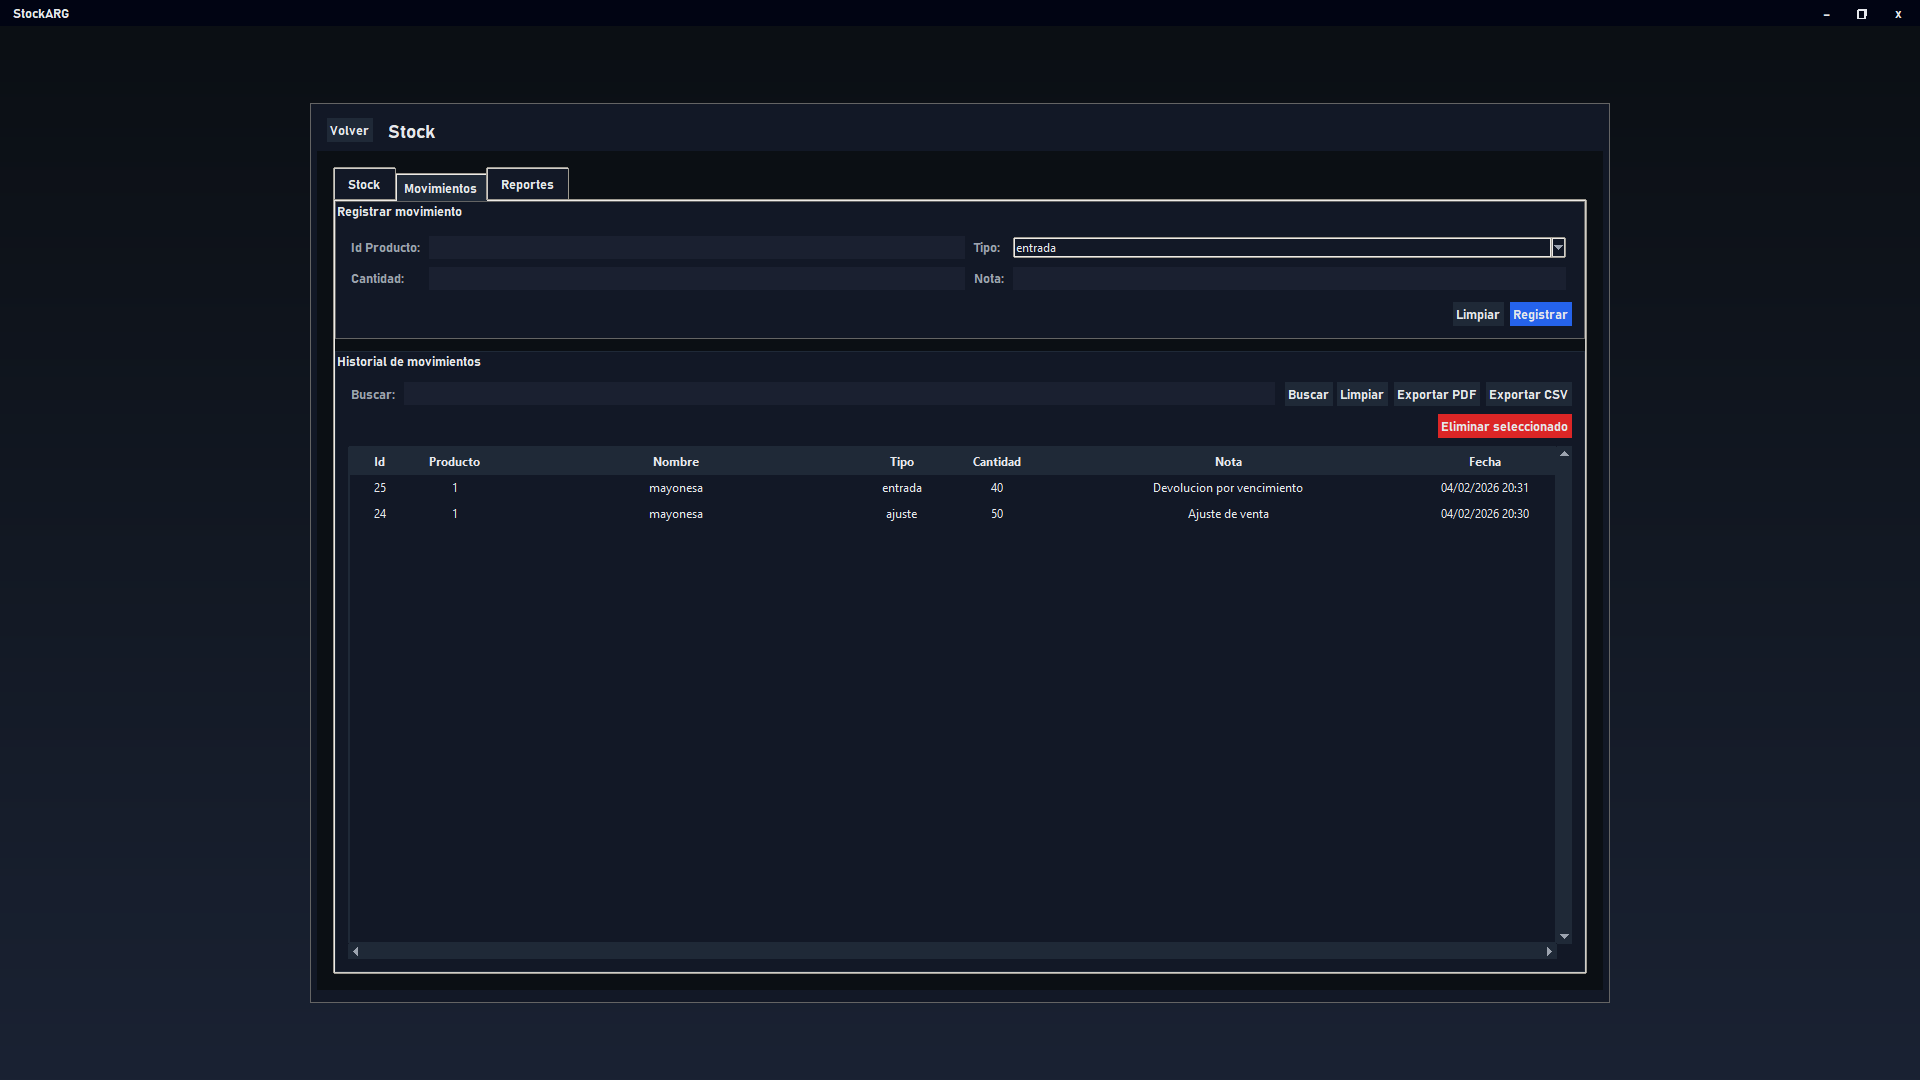Click into the Cantidad field

(x=696, y=279)
